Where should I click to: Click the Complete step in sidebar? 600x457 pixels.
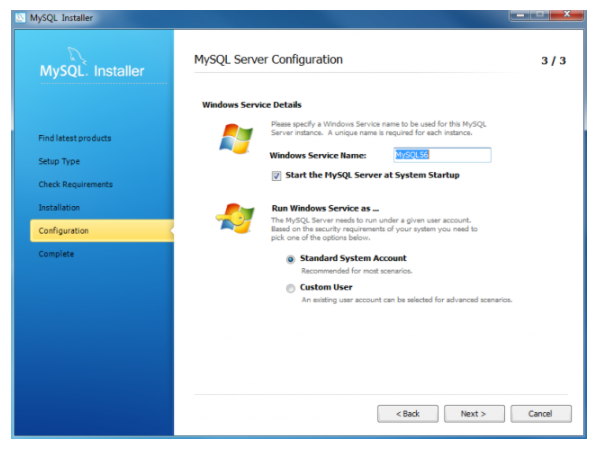pos(56,254)
